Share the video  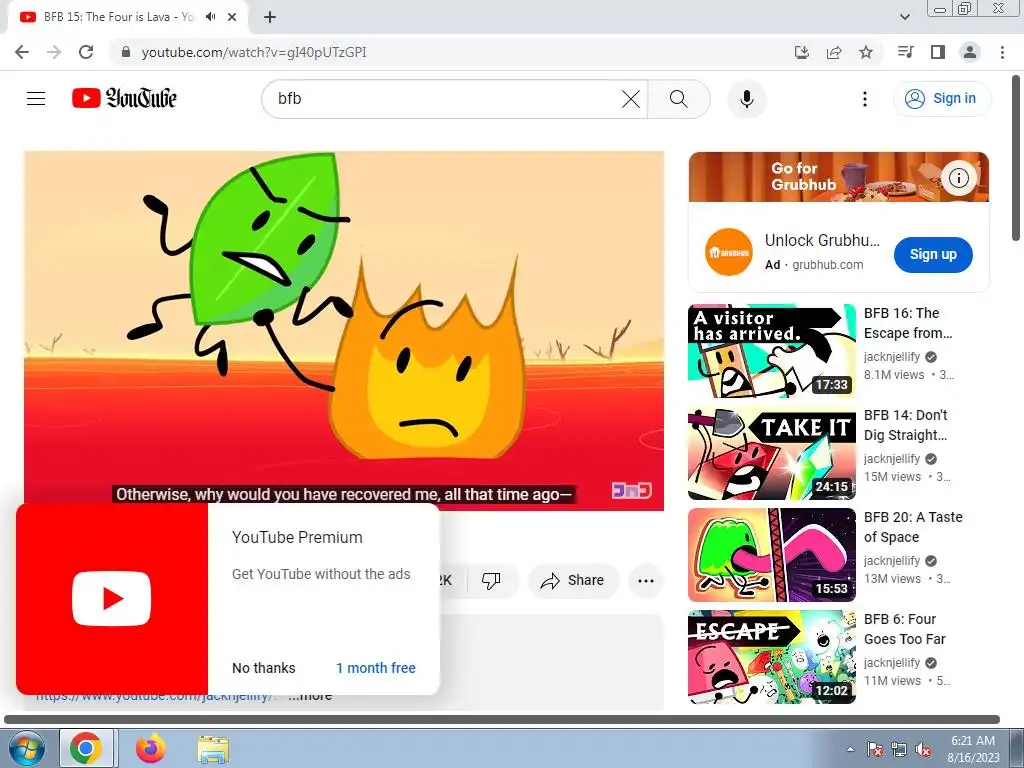coord(572,580)
